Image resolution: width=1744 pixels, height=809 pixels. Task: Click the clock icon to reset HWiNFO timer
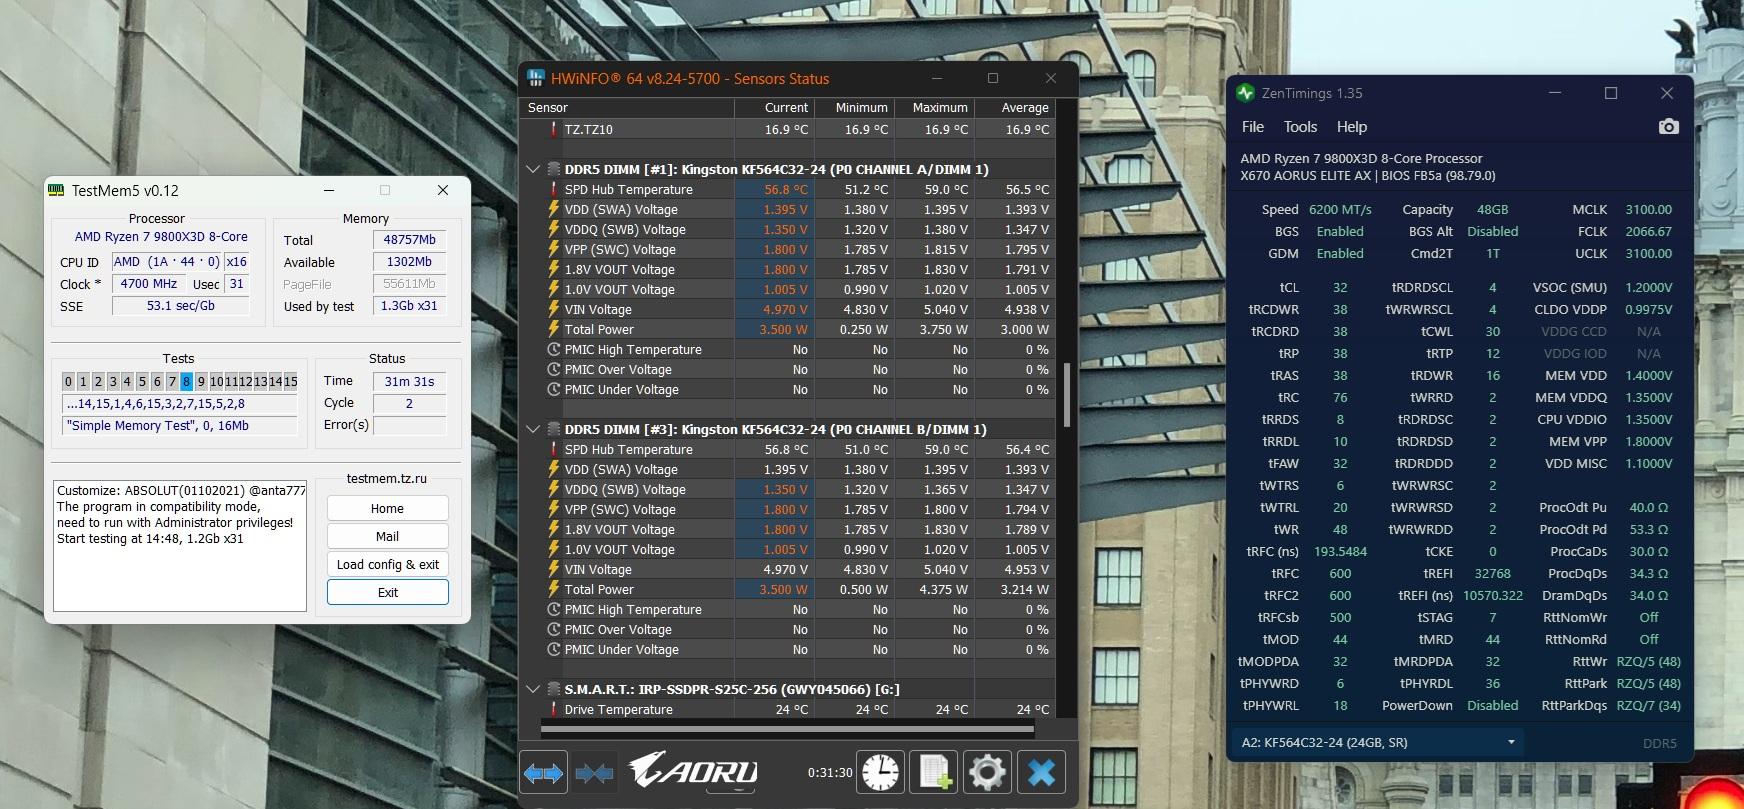[880, 772]
